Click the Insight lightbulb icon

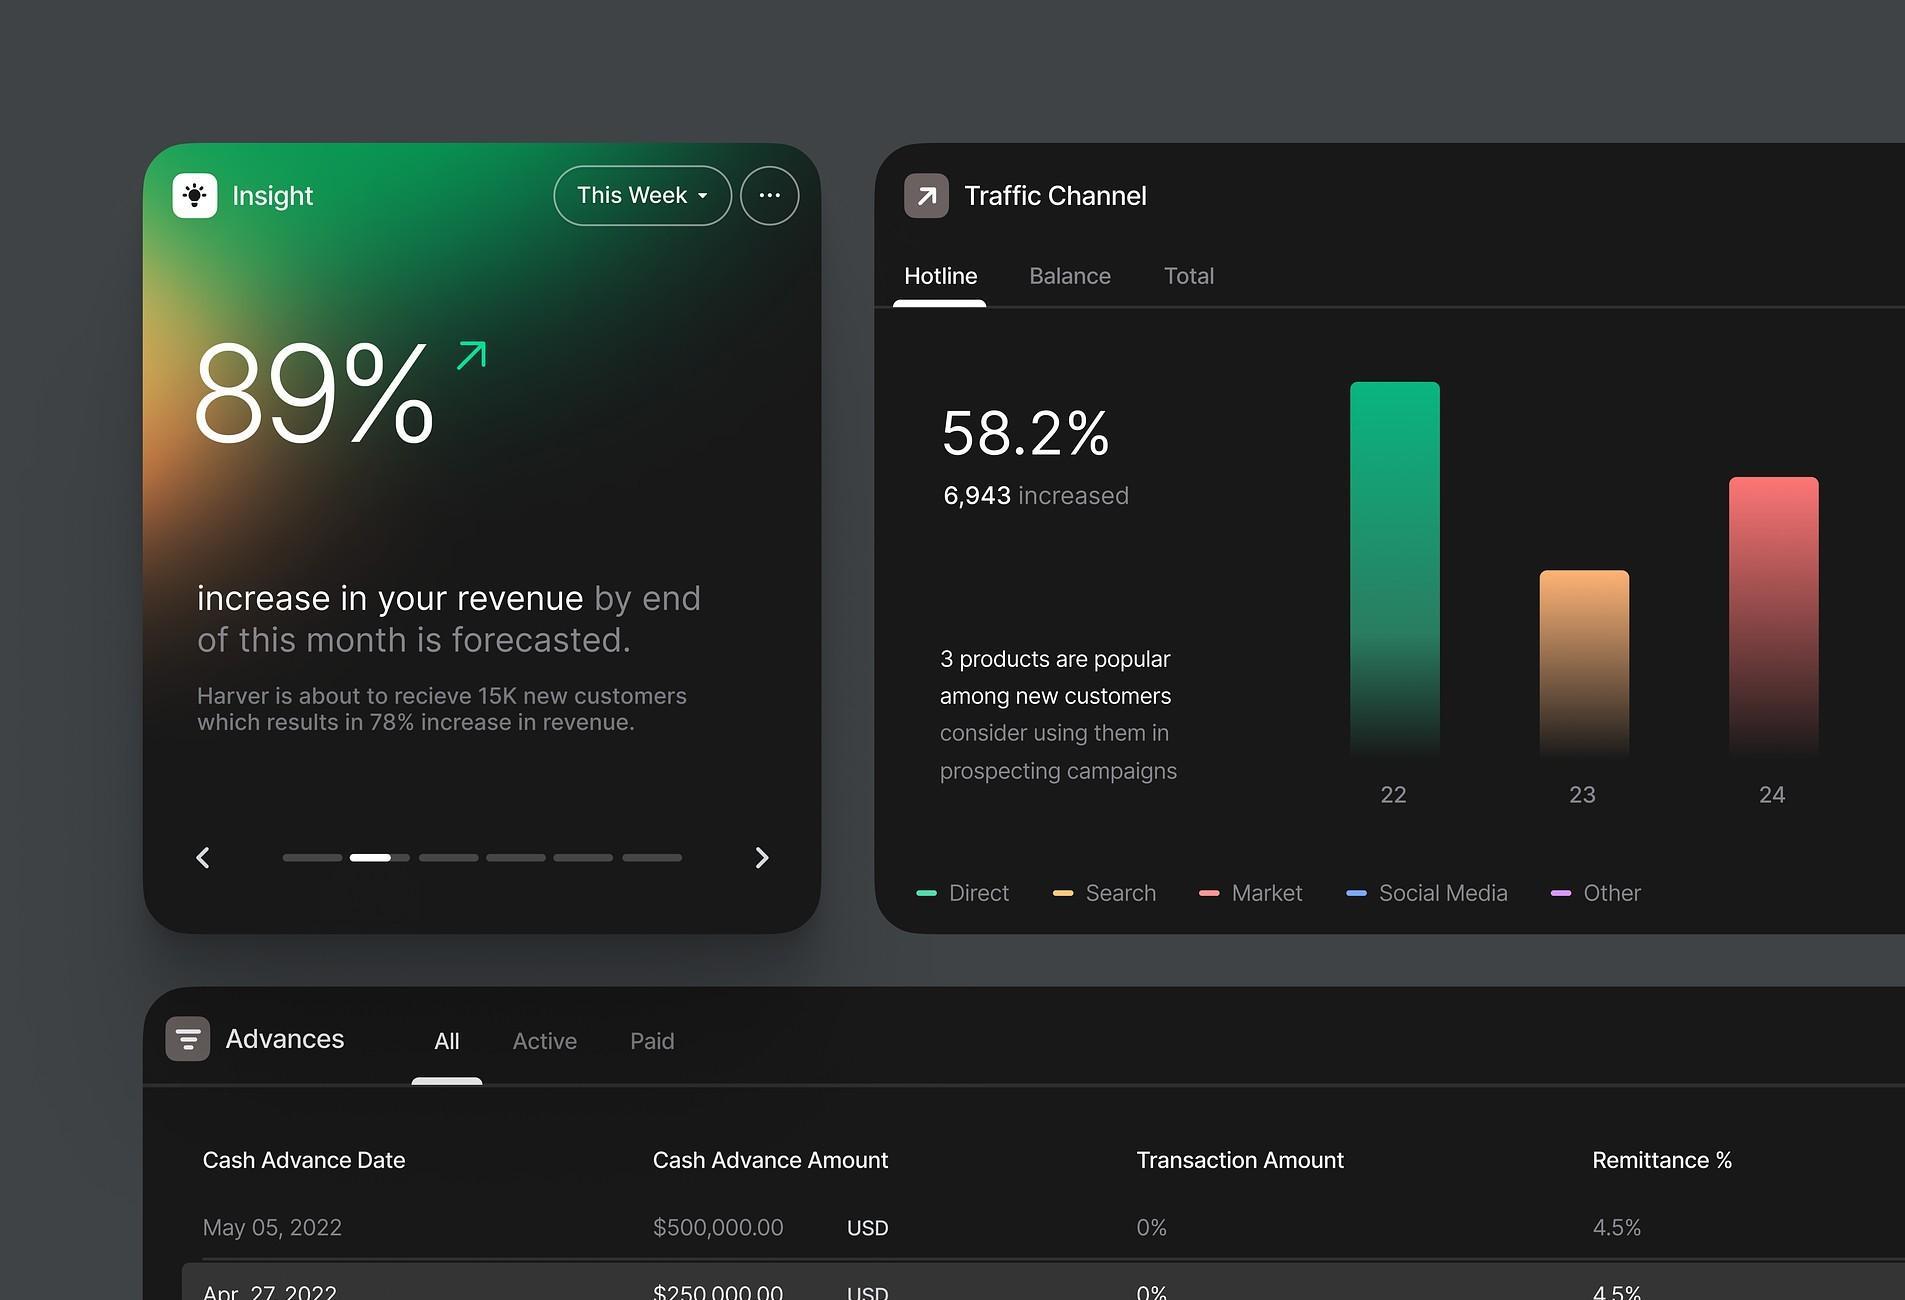195,195
